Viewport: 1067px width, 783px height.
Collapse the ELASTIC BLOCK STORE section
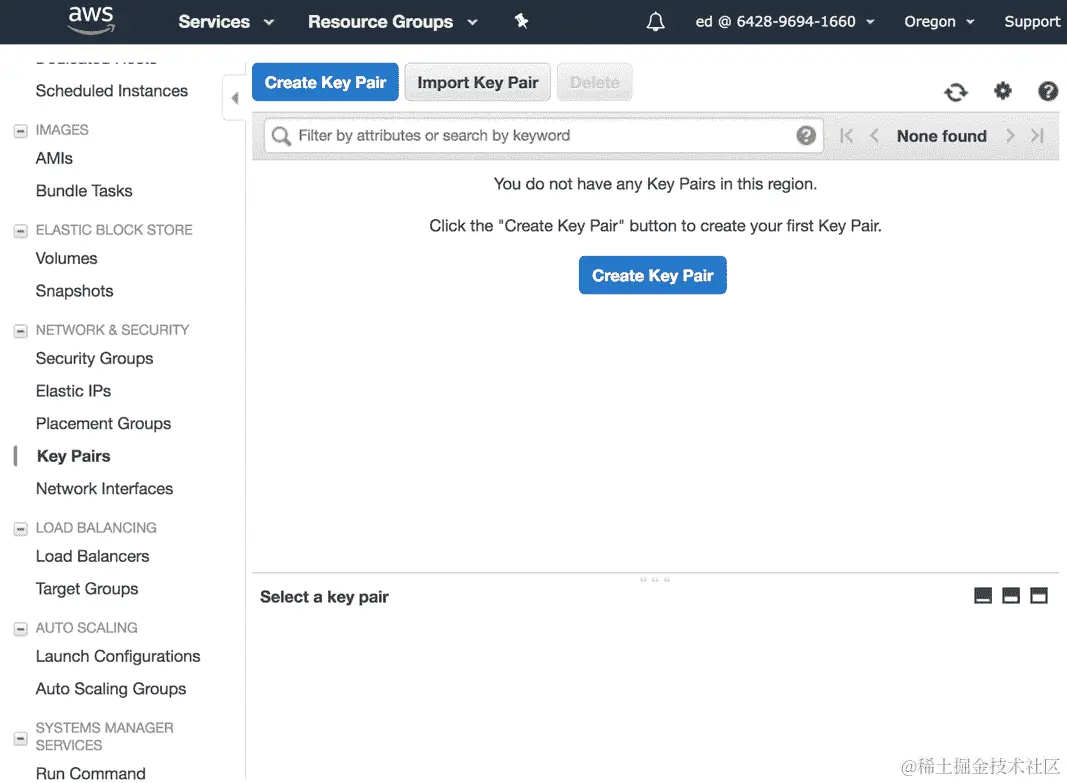[x=20, y=231]
